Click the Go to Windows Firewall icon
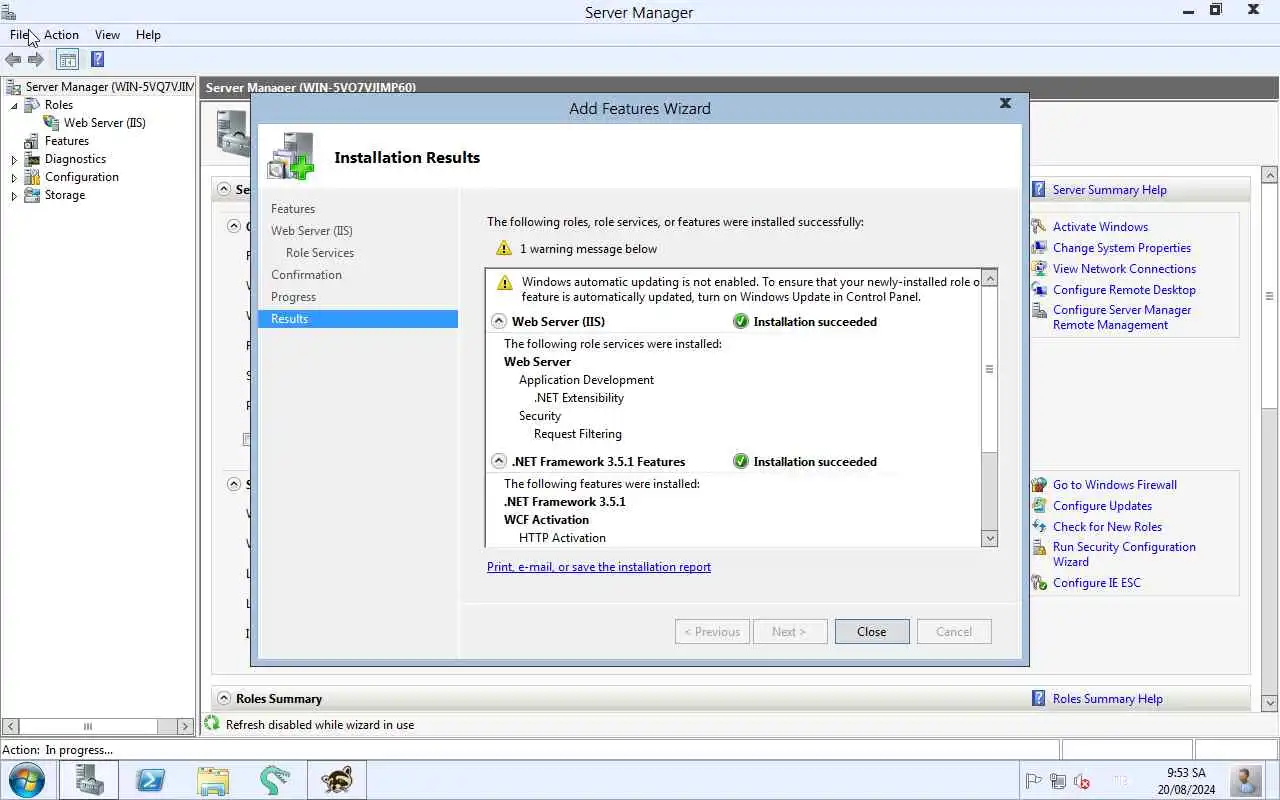1280x800 pixels. [x=1039, y=485]
